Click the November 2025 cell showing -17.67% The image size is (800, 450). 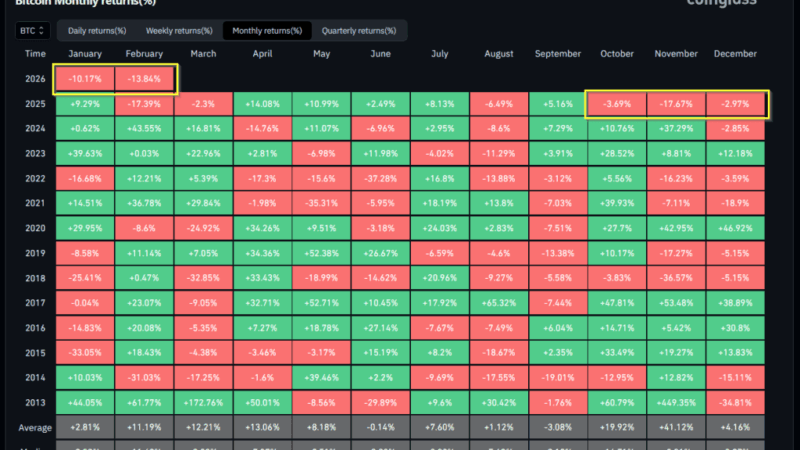pyautogui.click(x=677, y=103)
